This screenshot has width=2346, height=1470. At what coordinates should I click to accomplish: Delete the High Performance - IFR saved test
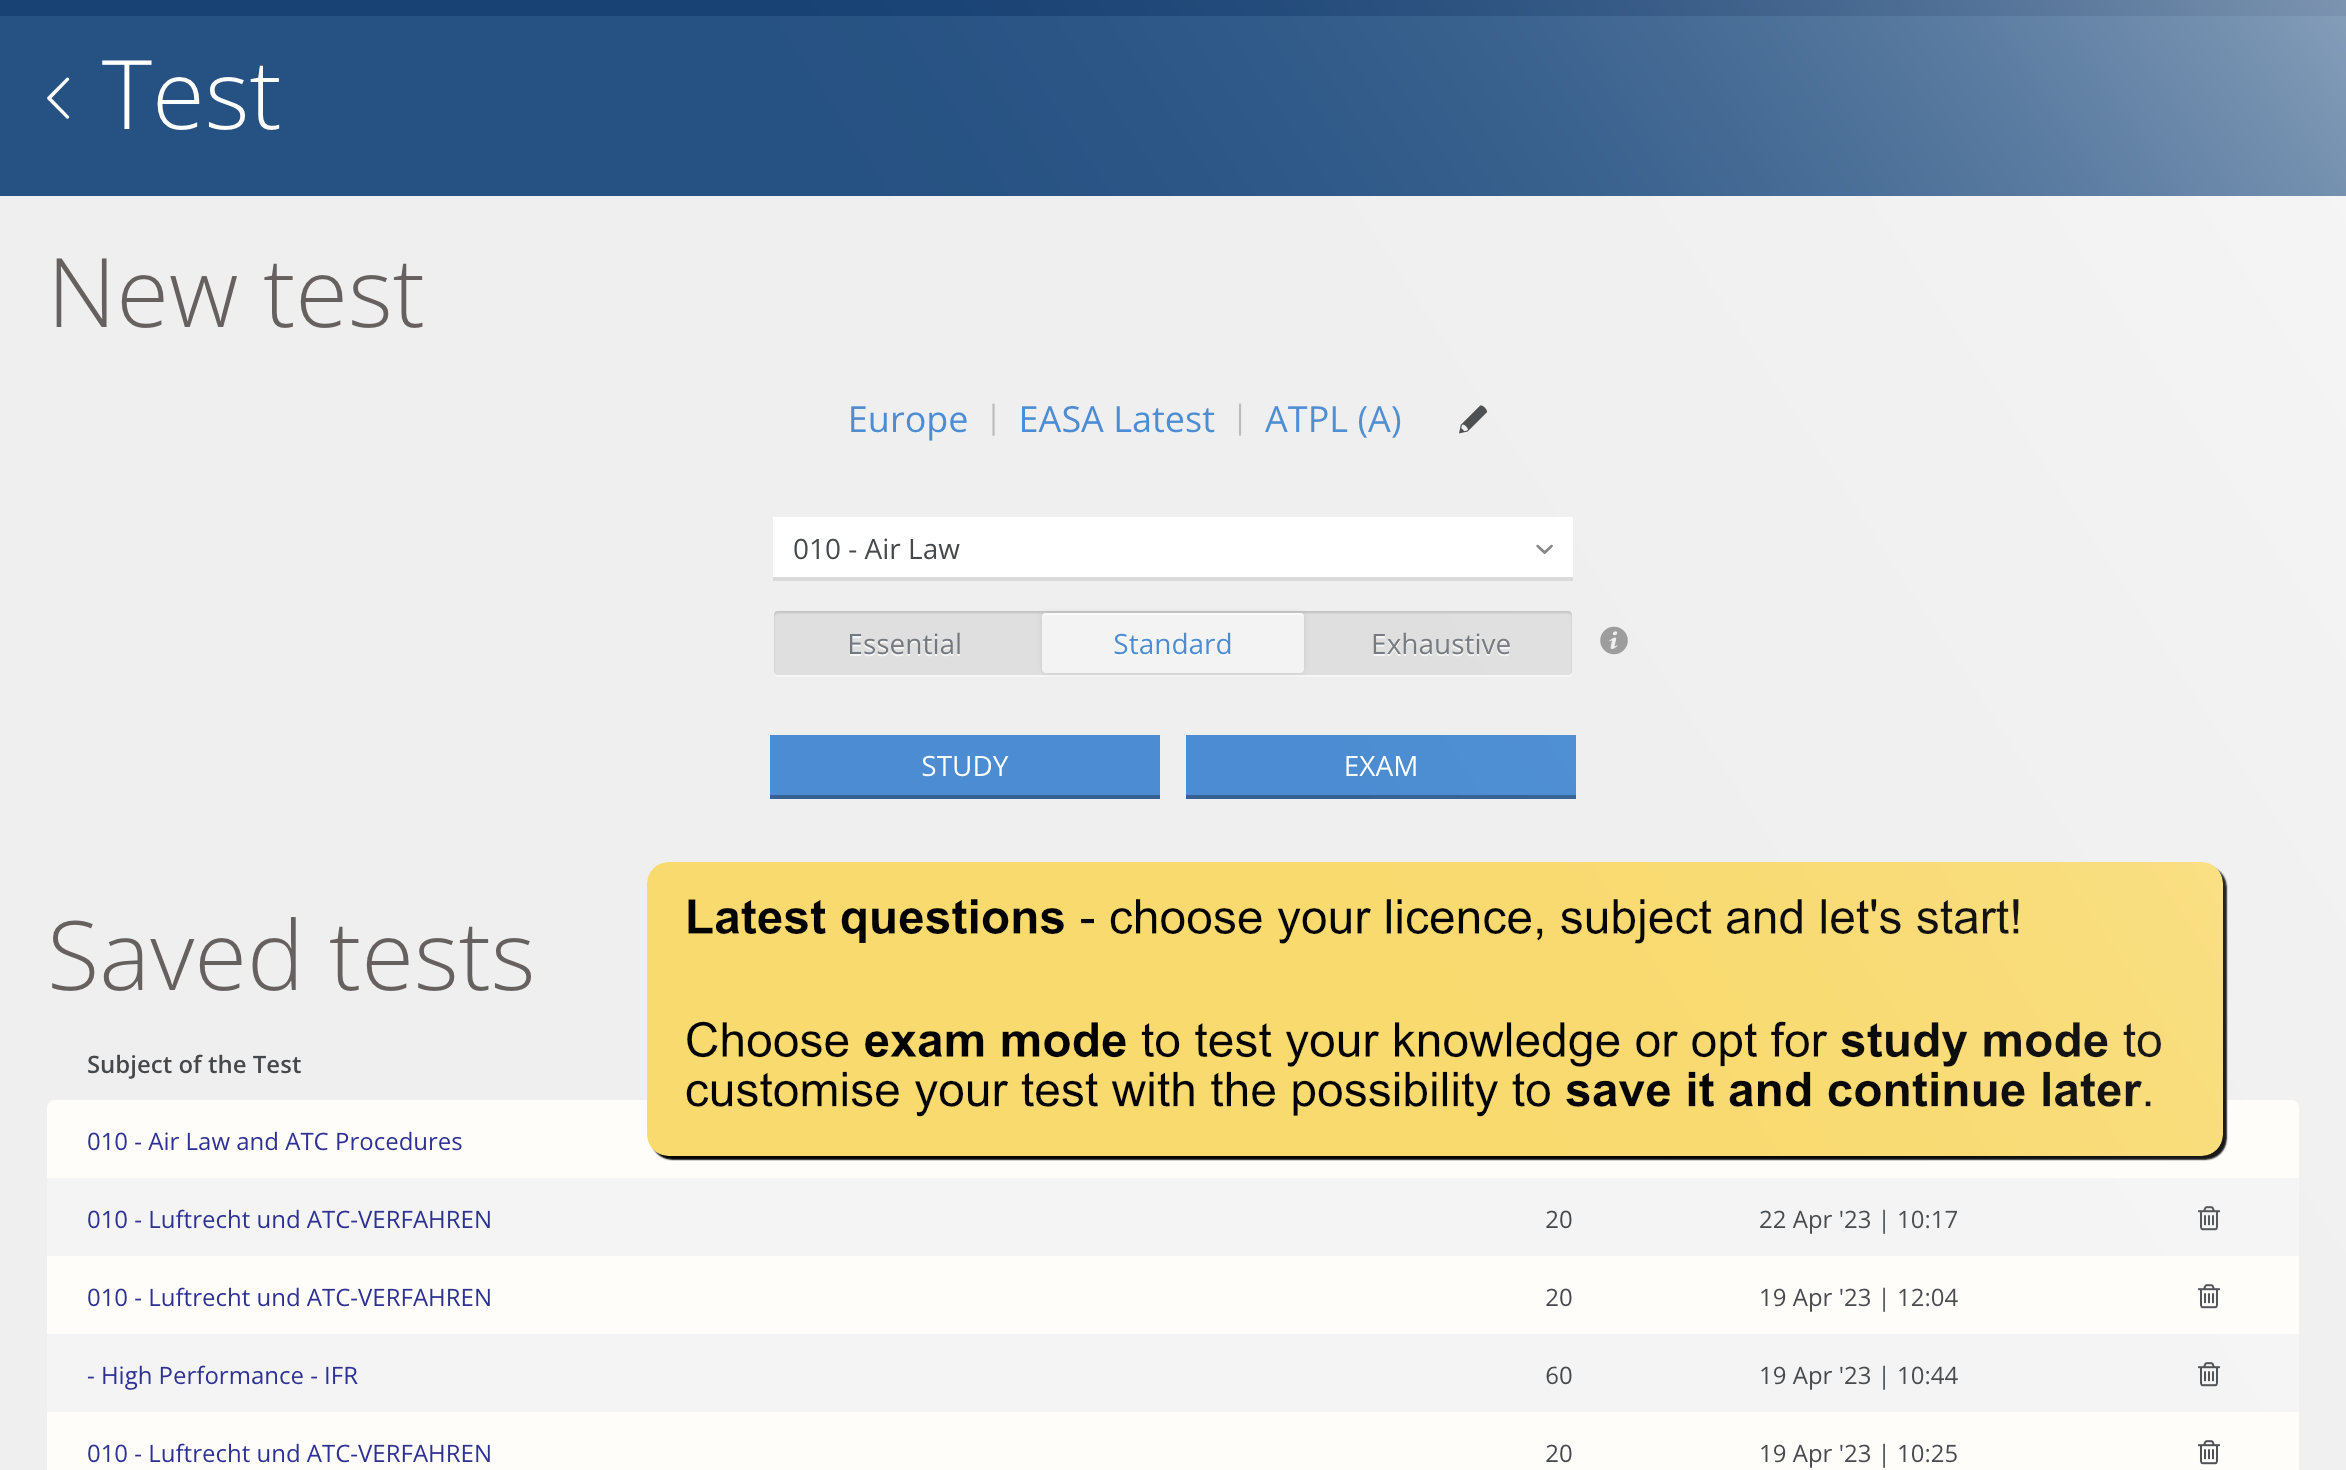tap(2207, 1374)
